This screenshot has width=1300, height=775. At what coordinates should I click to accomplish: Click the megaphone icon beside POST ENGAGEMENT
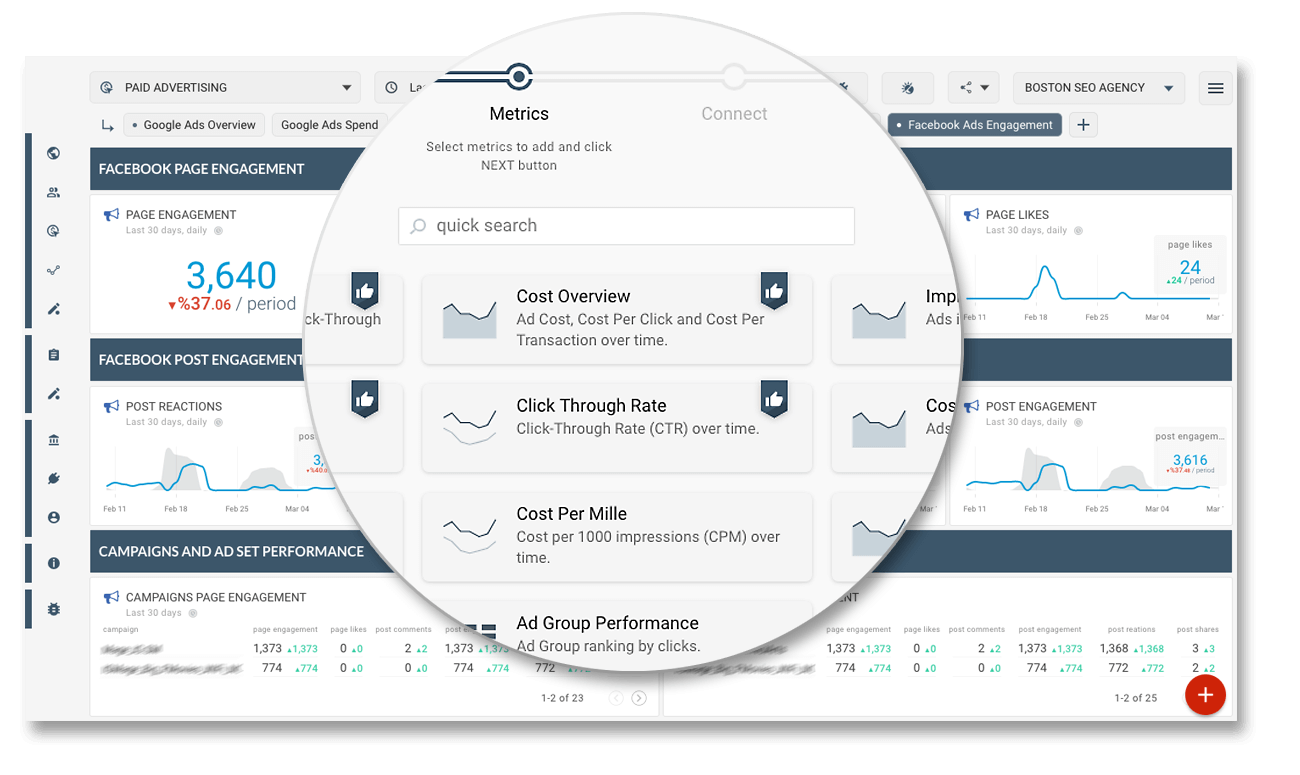coord(971,406)
